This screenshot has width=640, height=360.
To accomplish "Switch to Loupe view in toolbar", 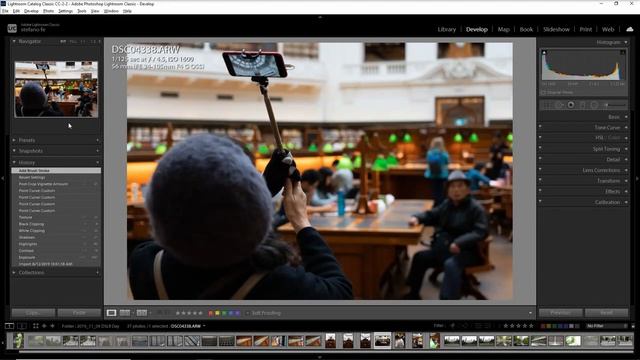I will click(111, 313).
